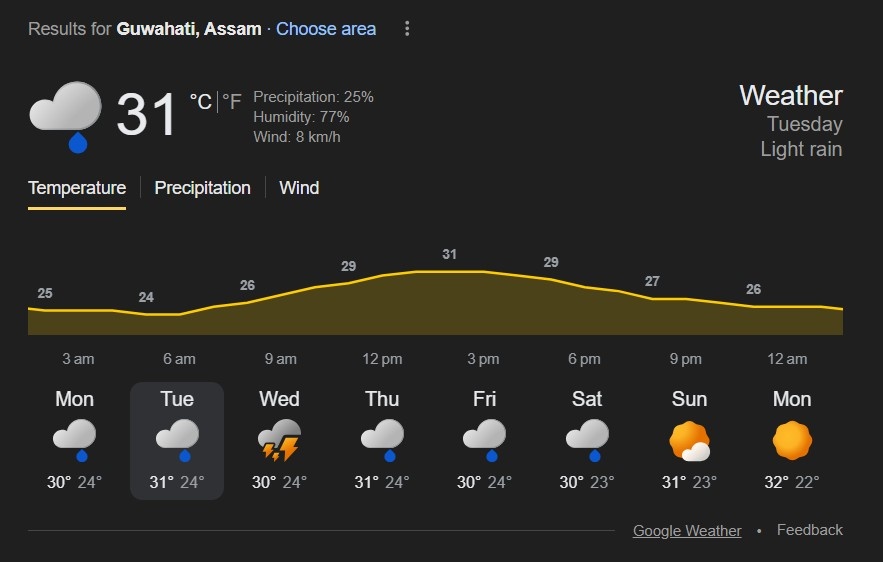This screenshot has height=562, width=883.
Task: Click Friday's rain cloud icon
Action: [484, 440]
